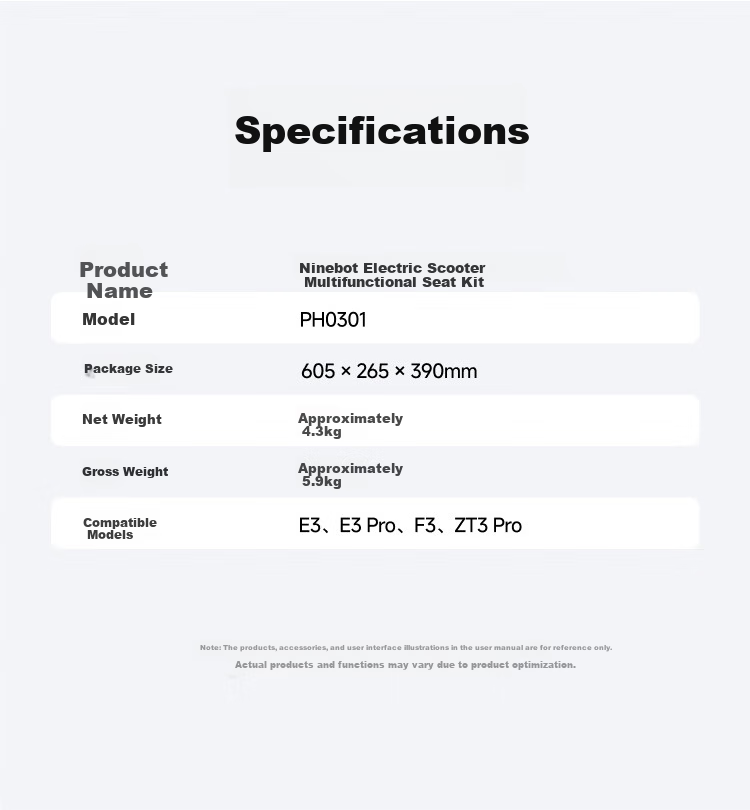Viewport: 750px width, 810px height.
Task: Click the 5.9kg weight figure
Action: 321,481
